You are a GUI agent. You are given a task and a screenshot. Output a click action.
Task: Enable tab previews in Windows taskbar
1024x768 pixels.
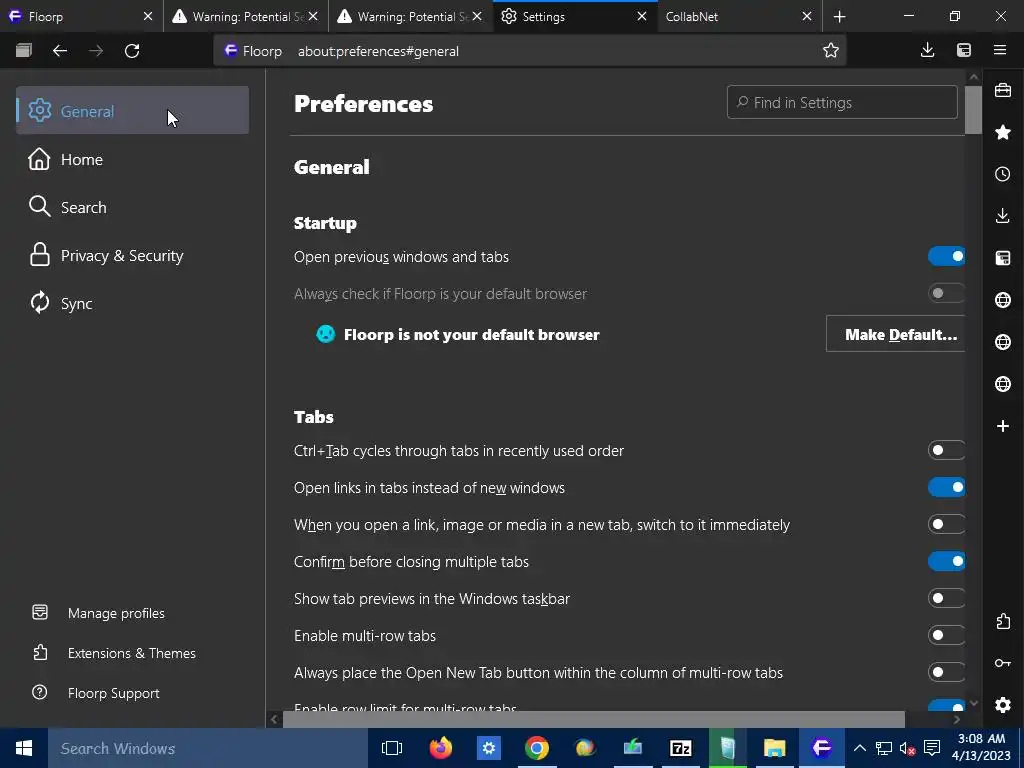pos(946,598)
